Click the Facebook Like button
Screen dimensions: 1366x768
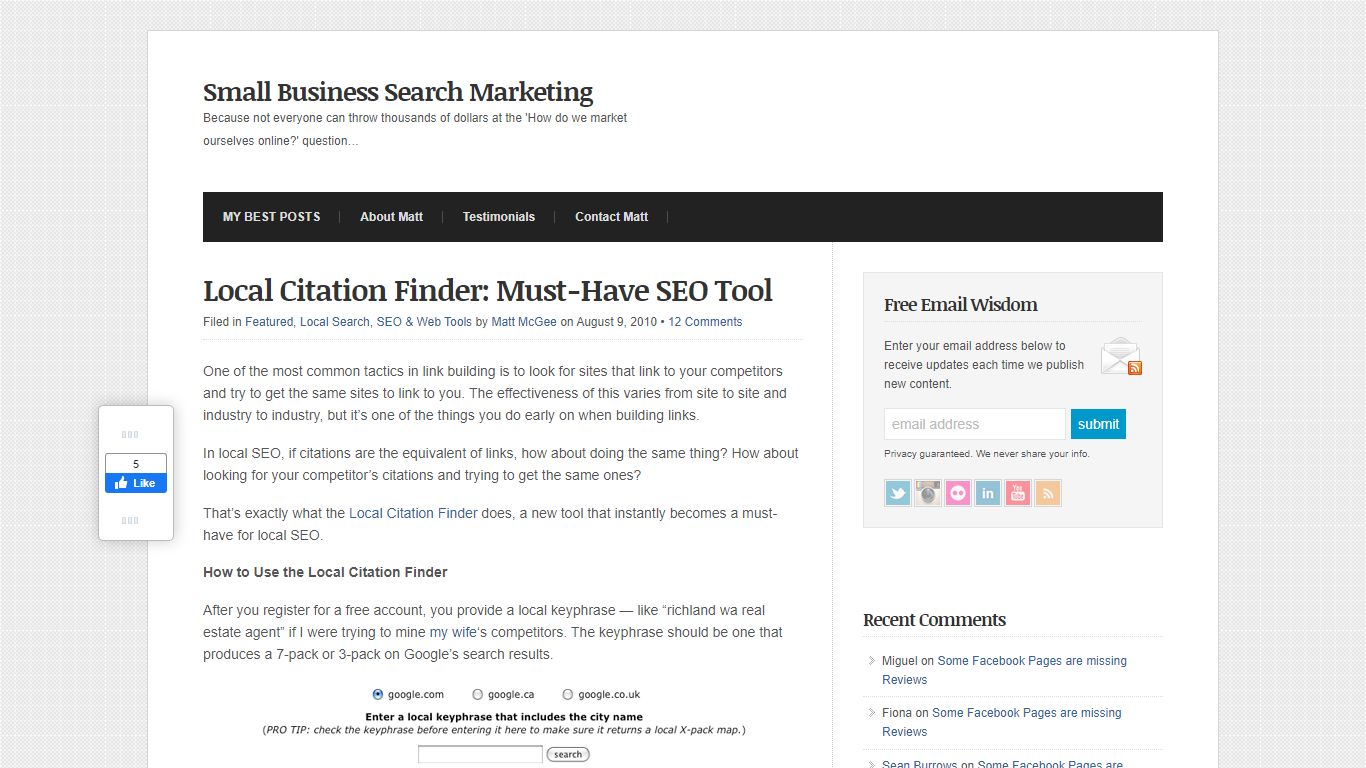(x=136, y=483)
